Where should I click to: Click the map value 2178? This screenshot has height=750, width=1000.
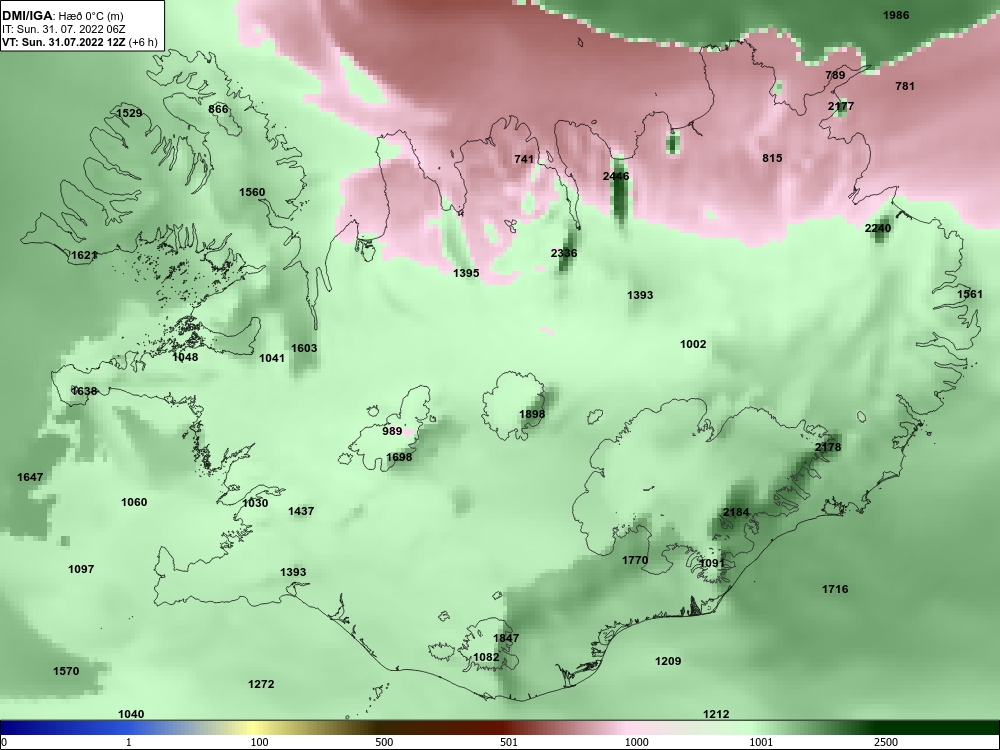tap(828, 448)
